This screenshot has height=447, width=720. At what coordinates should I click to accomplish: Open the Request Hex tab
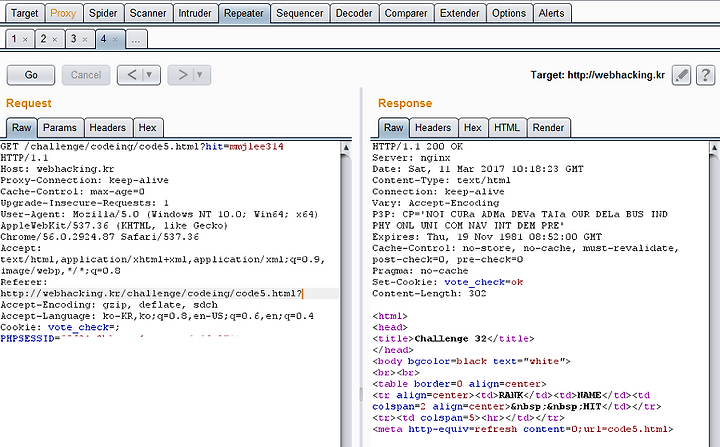[x=147, y=128]
